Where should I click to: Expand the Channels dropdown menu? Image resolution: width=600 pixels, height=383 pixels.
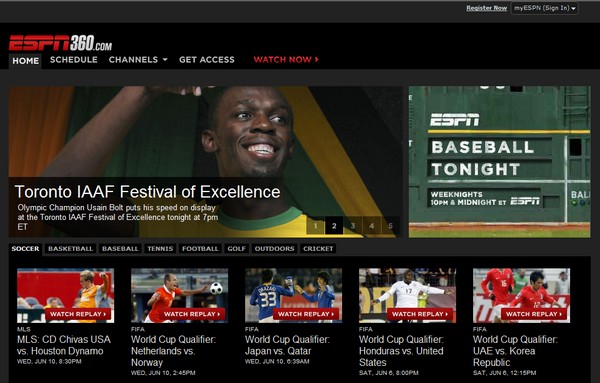coord(138,60)
